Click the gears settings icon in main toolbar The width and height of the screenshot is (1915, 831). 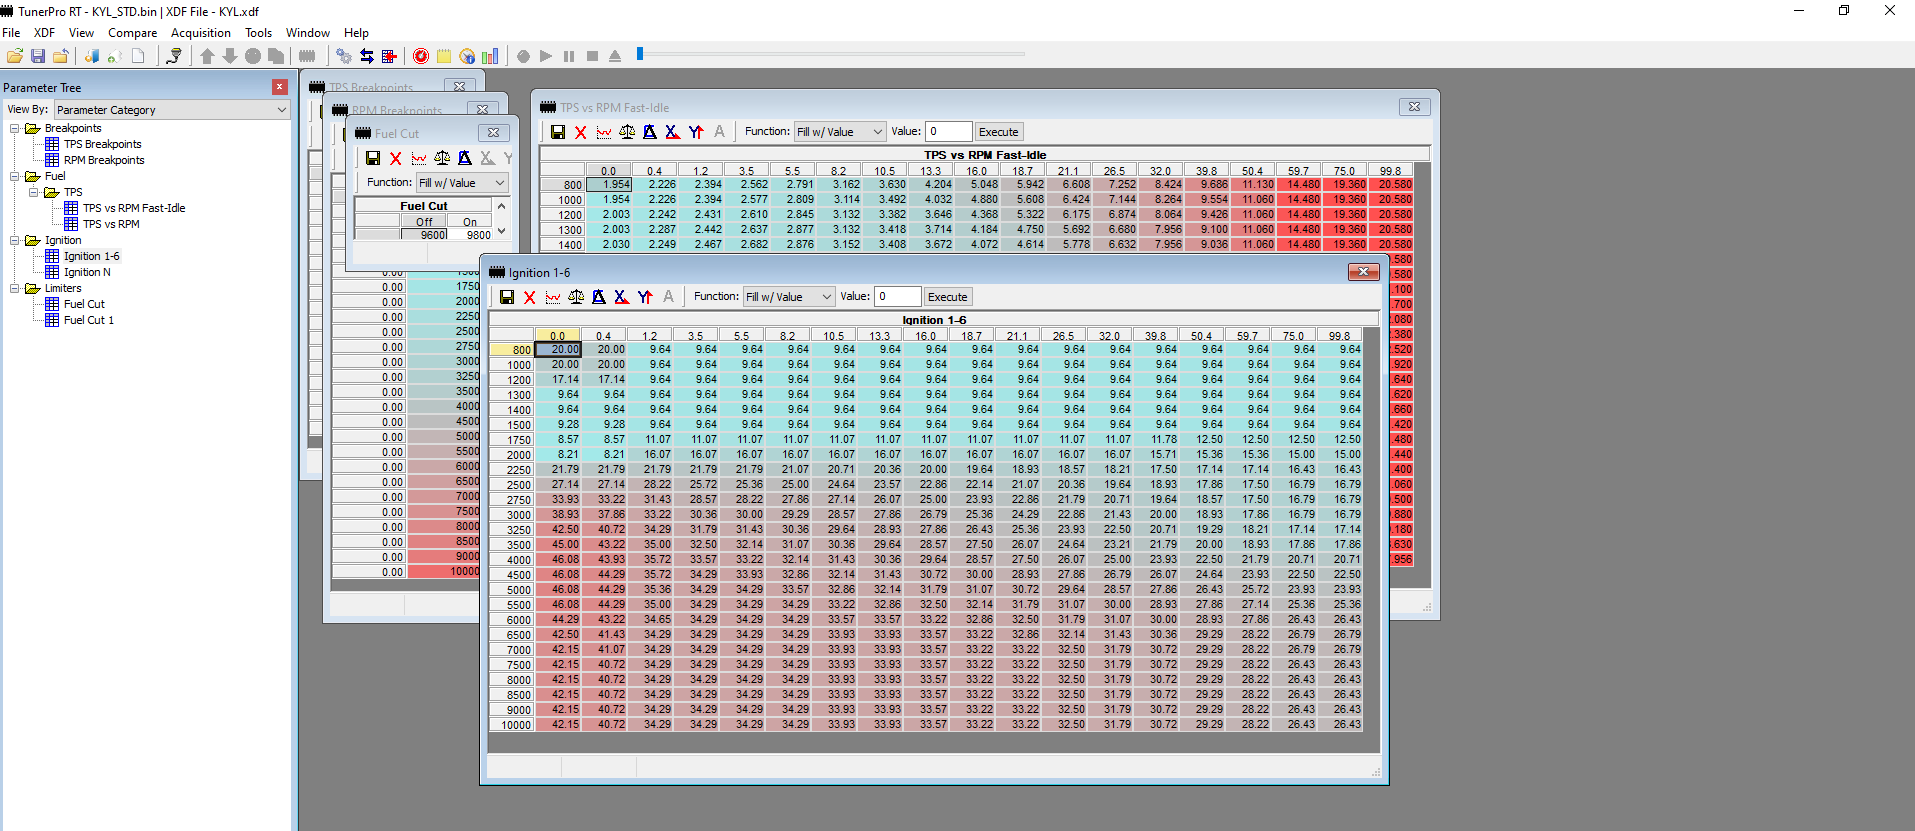344,56
